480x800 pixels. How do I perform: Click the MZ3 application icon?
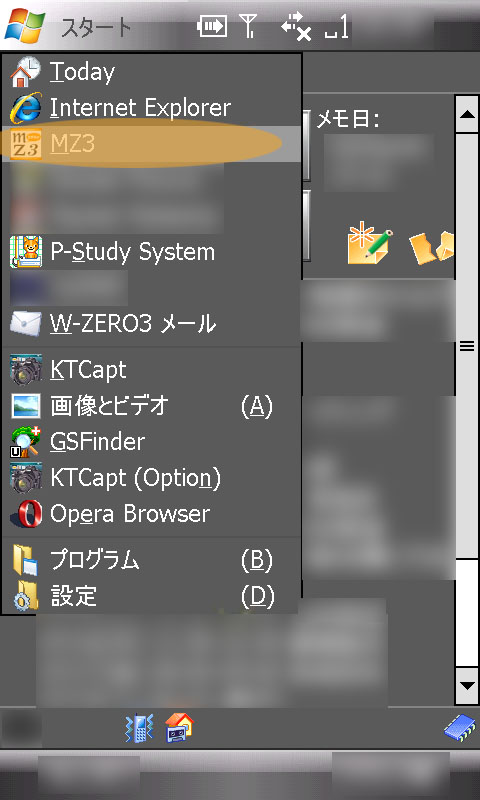click(26, 144)
